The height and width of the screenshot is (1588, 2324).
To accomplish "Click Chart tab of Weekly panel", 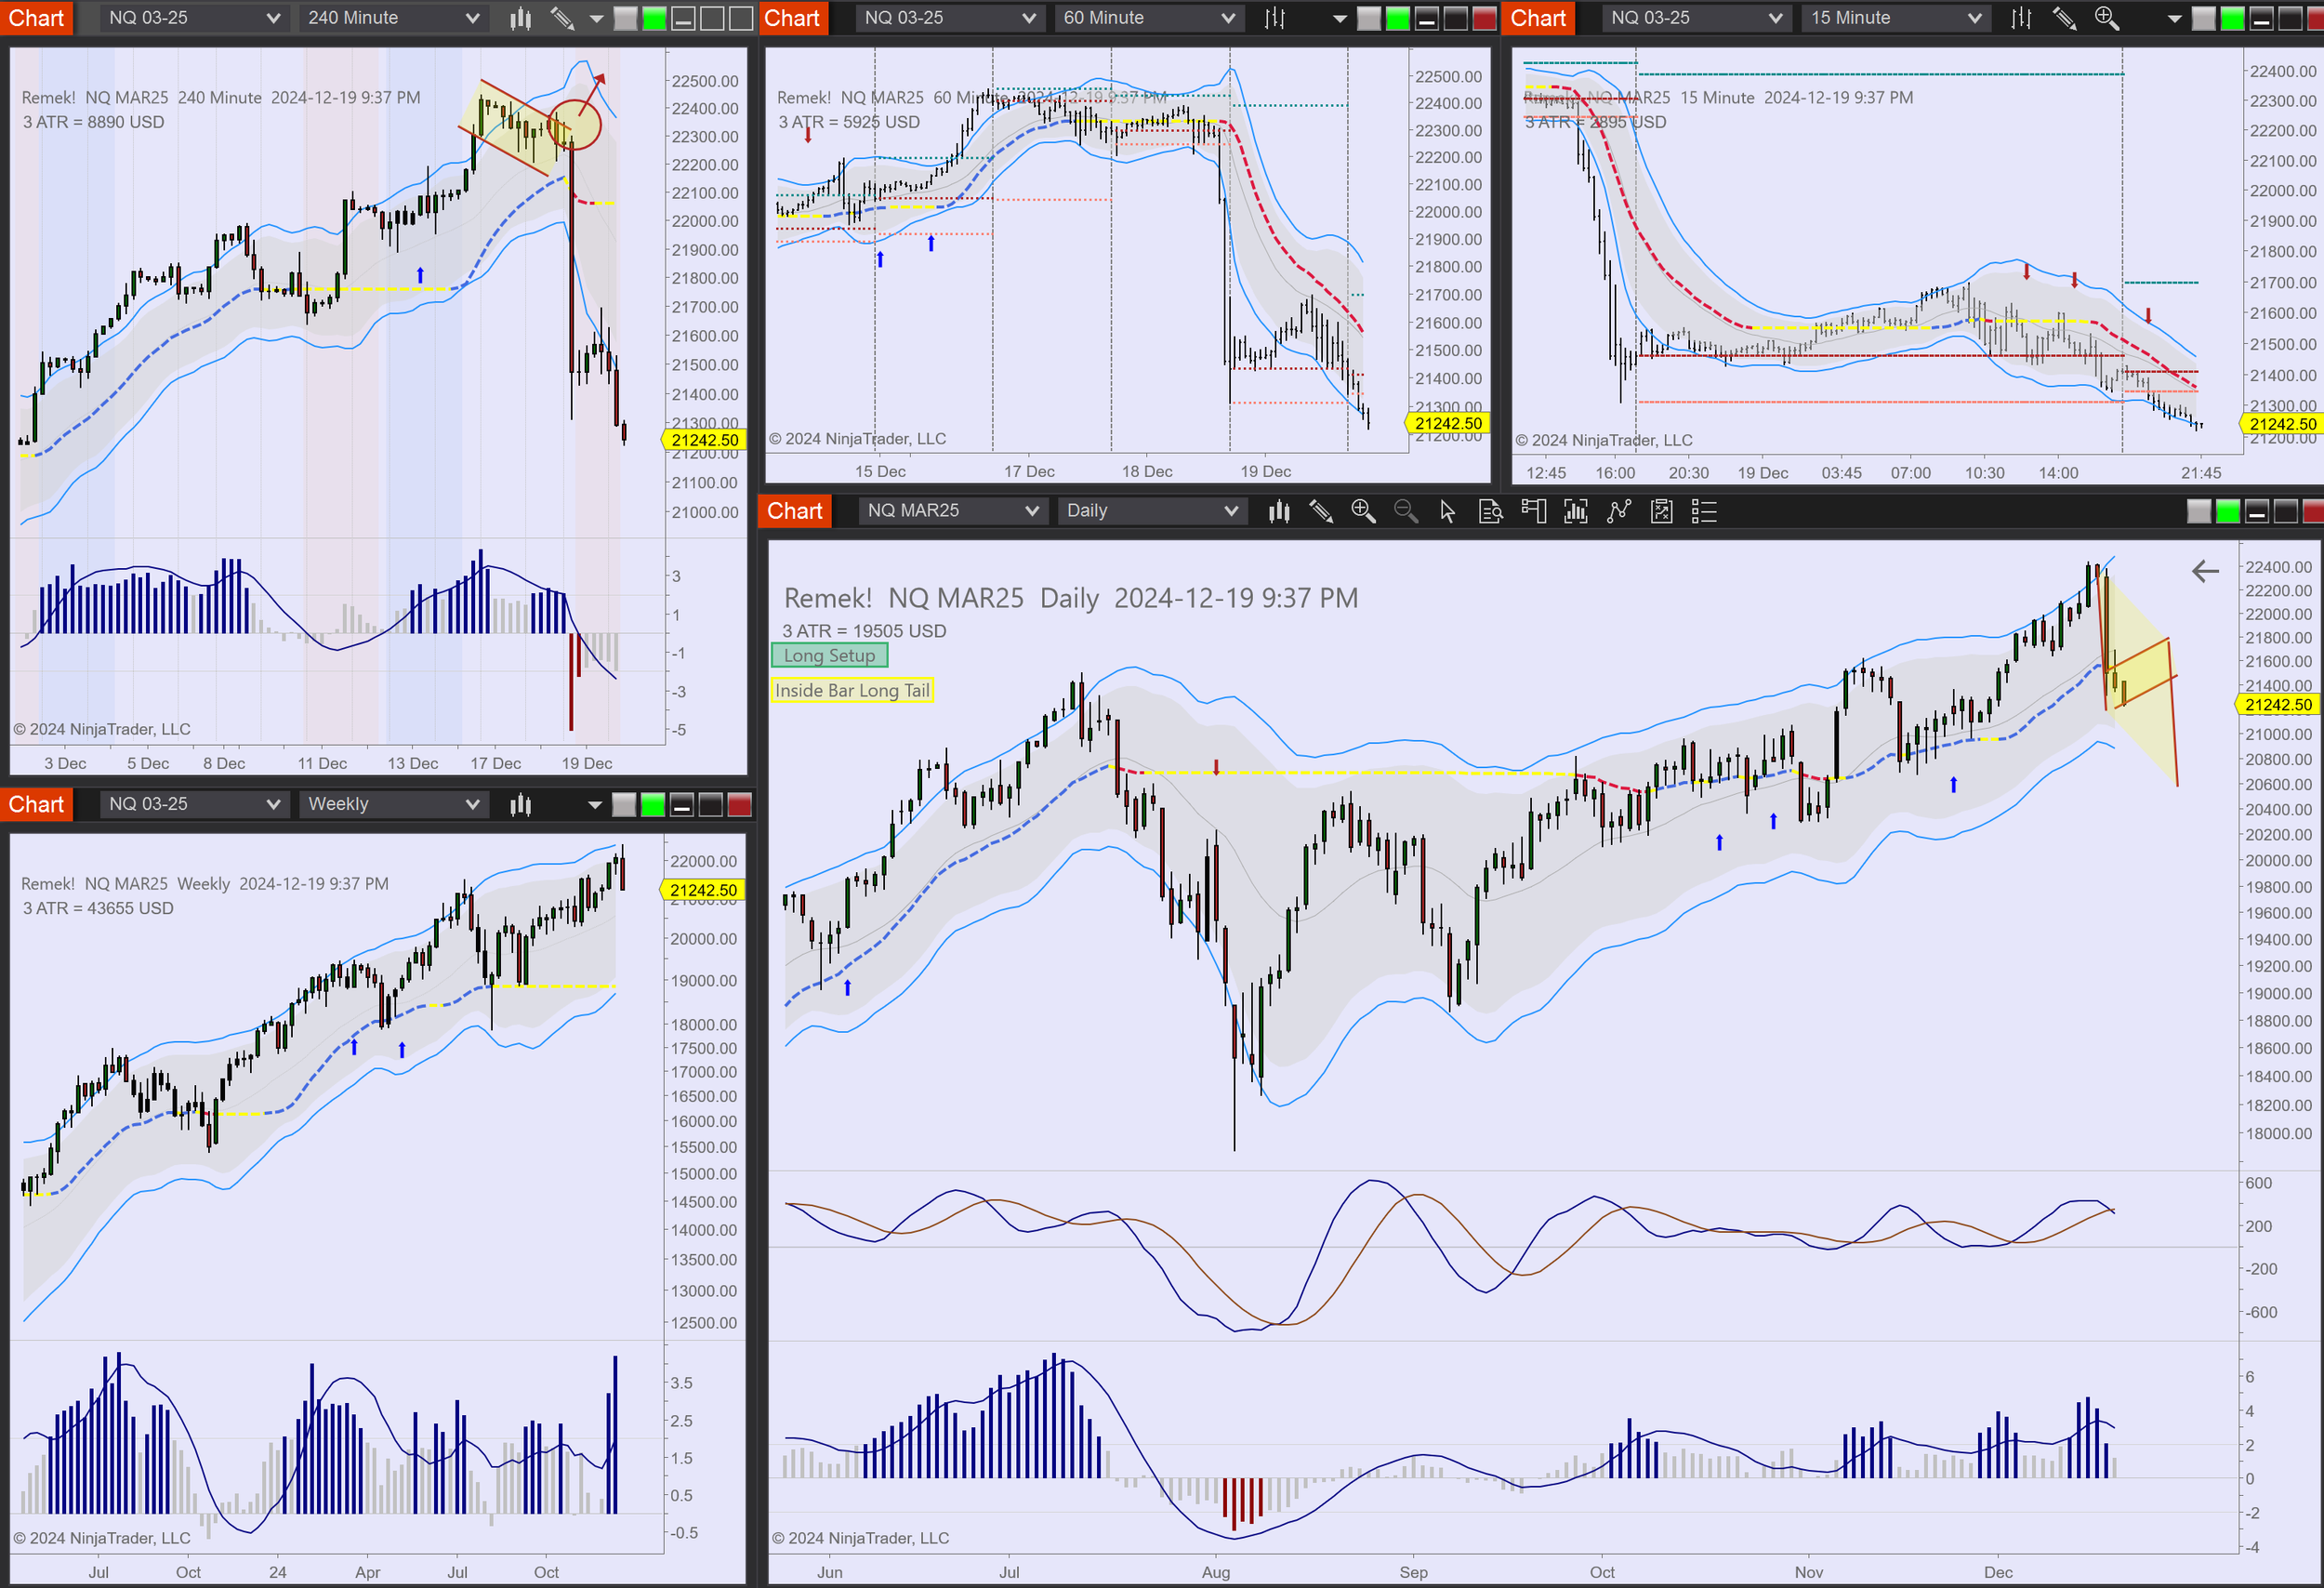I will point(36,804).
